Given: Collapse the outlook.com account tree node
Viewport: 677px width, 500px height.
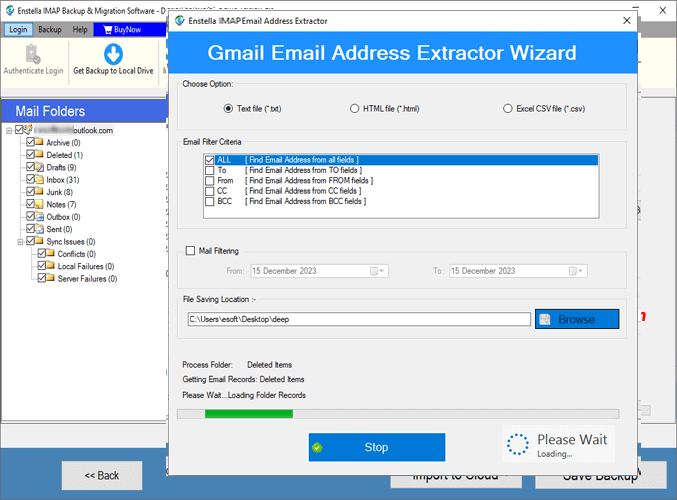Looking at the screenshot, I should [9, 130].
